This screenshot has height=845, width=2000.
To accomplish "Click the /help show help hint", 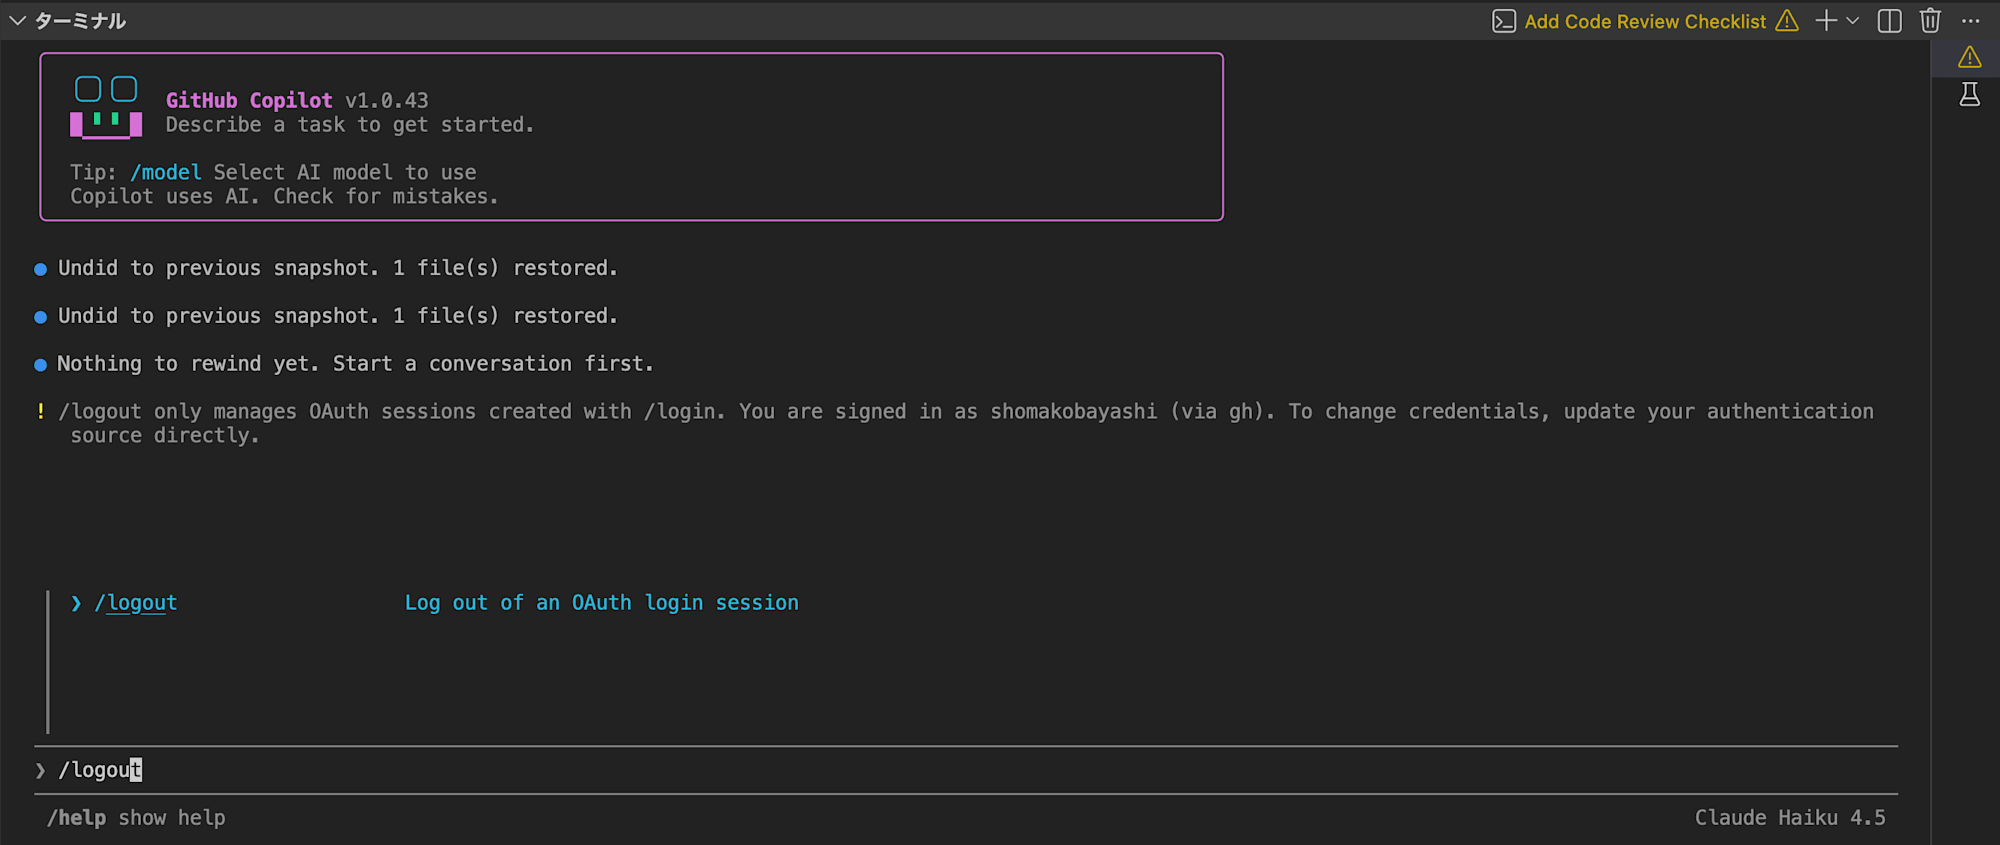I will point(136,818).
